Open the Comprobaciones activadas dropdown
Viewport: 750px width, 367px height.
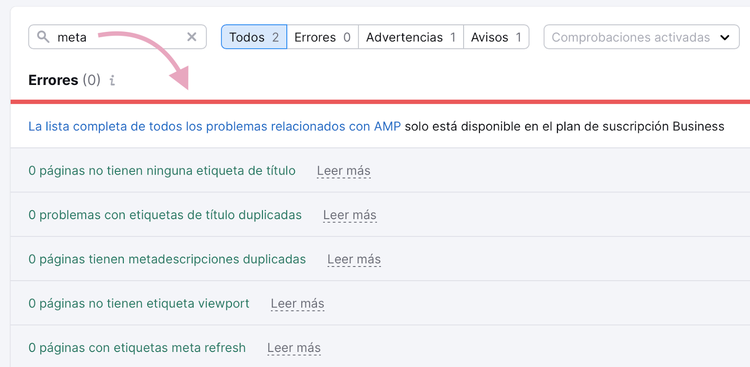(641, 37)
